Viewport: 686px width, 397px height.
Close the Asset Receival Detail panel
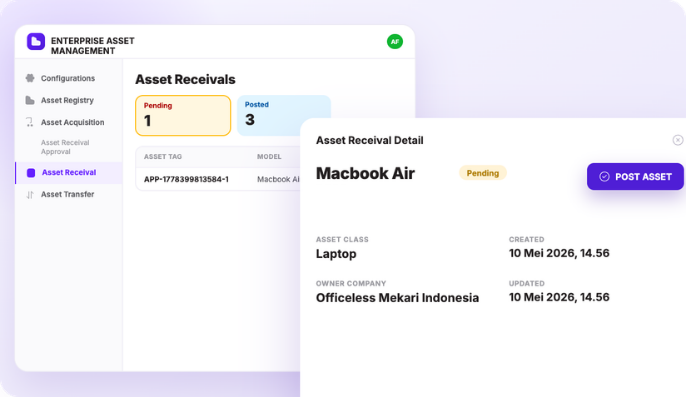[678, 140]
